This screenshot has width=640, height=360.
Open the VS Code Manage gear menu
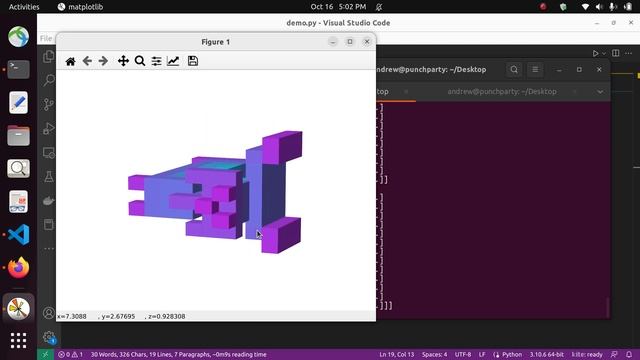(49, 337)
